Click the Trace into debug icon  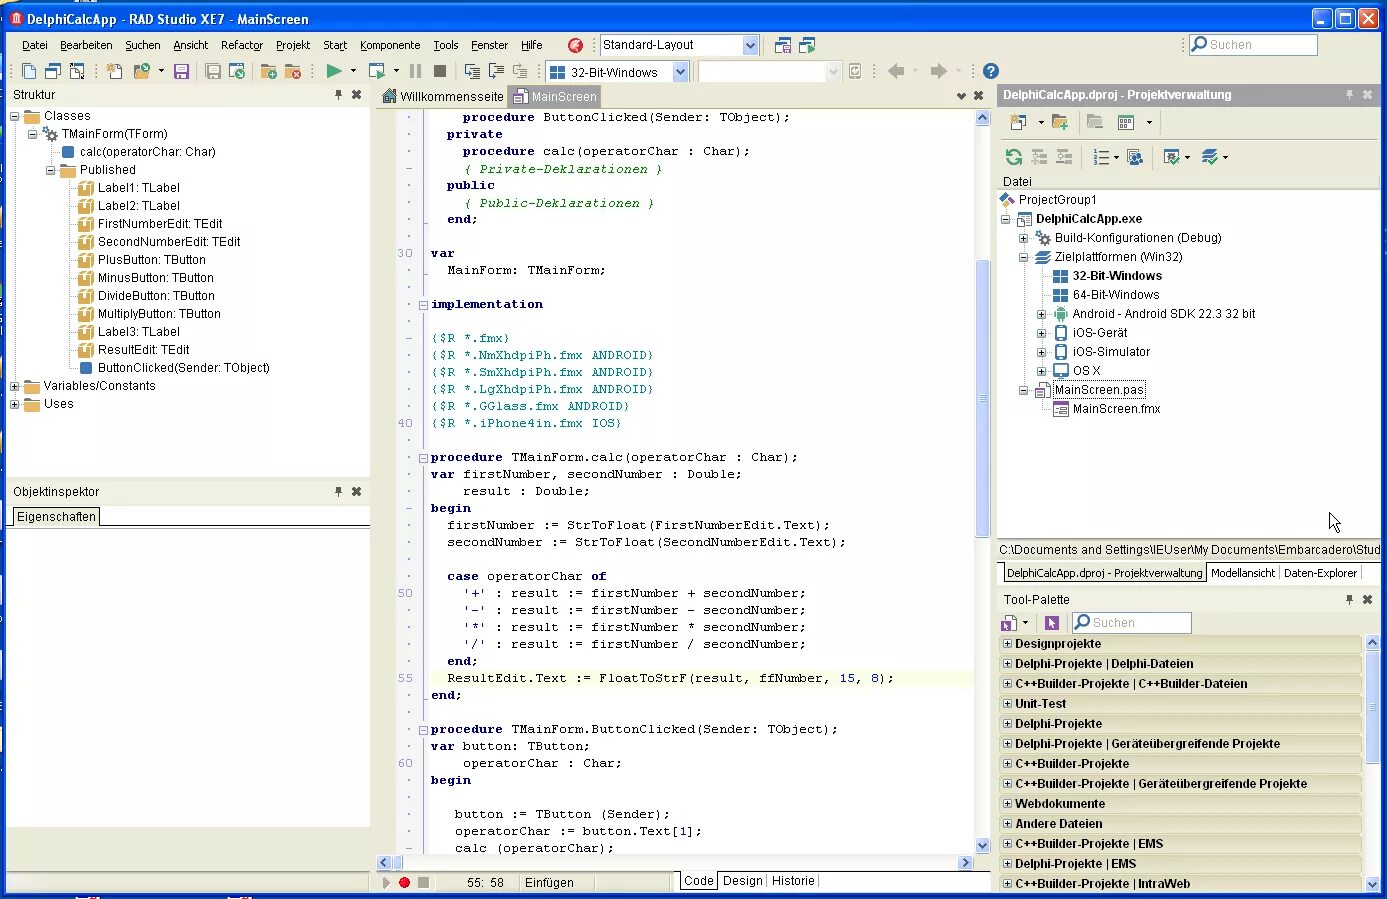pos(472,71)
